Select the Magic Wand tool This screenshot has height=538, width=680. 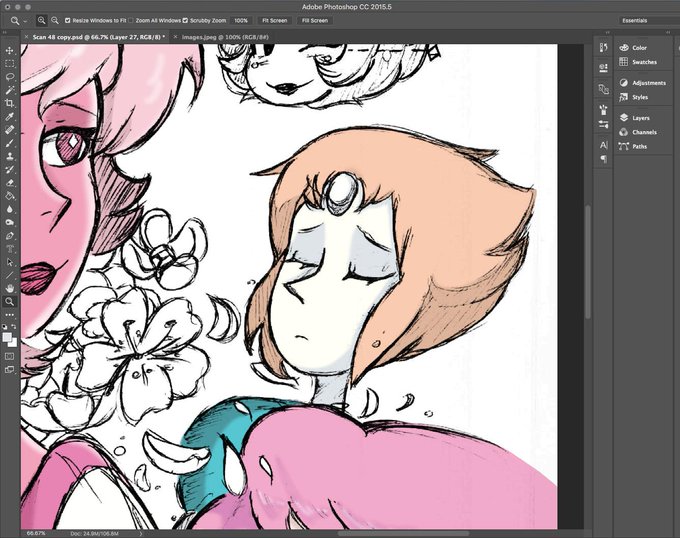click(x=10, y=90)
